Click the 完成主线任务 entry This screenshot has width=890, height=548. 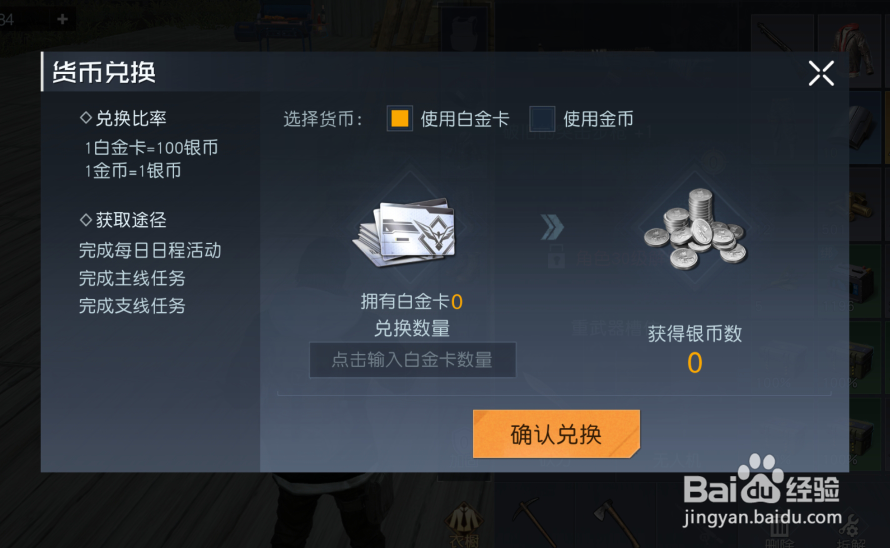(x=132, y=278)
